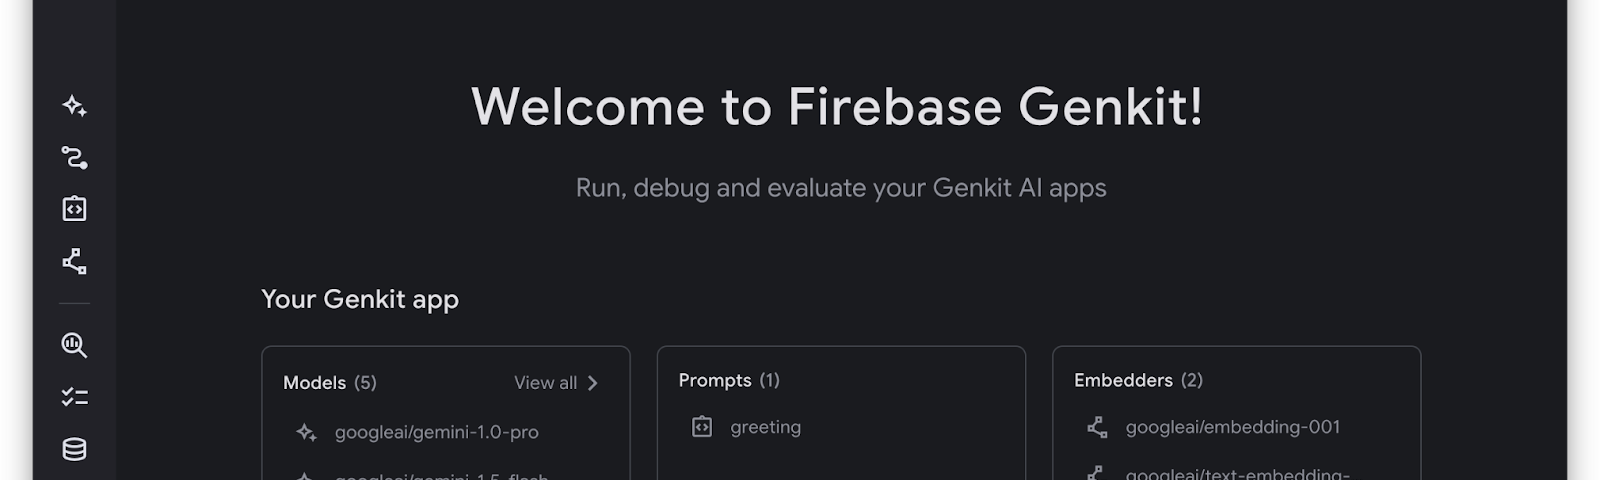Click the Models (5) card heading
This screenshot has height=480, width=1600.
(330, 383)
